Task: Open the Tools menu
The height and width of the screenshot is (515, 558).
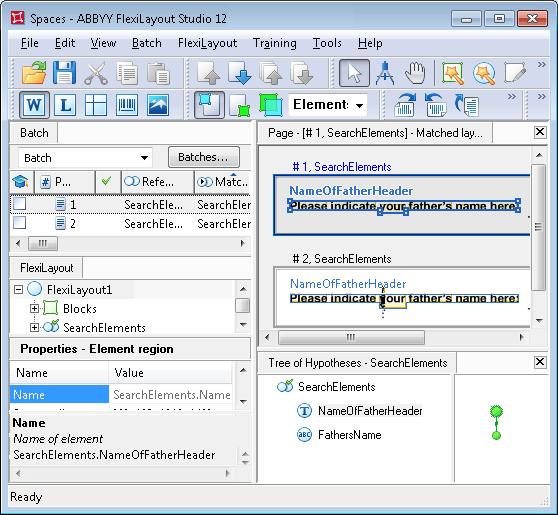Action: coord(327,43)
